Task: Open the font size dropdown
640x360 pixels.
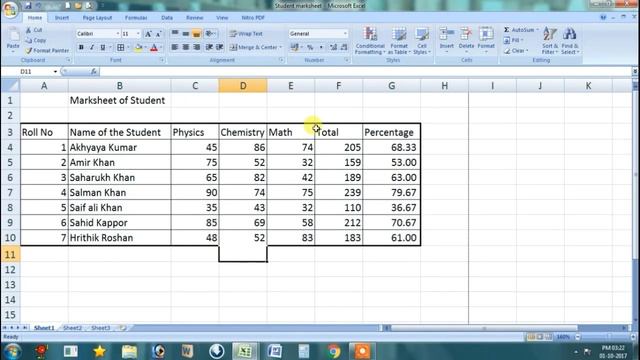Action: pyautogui.click(x=138, y=34)
